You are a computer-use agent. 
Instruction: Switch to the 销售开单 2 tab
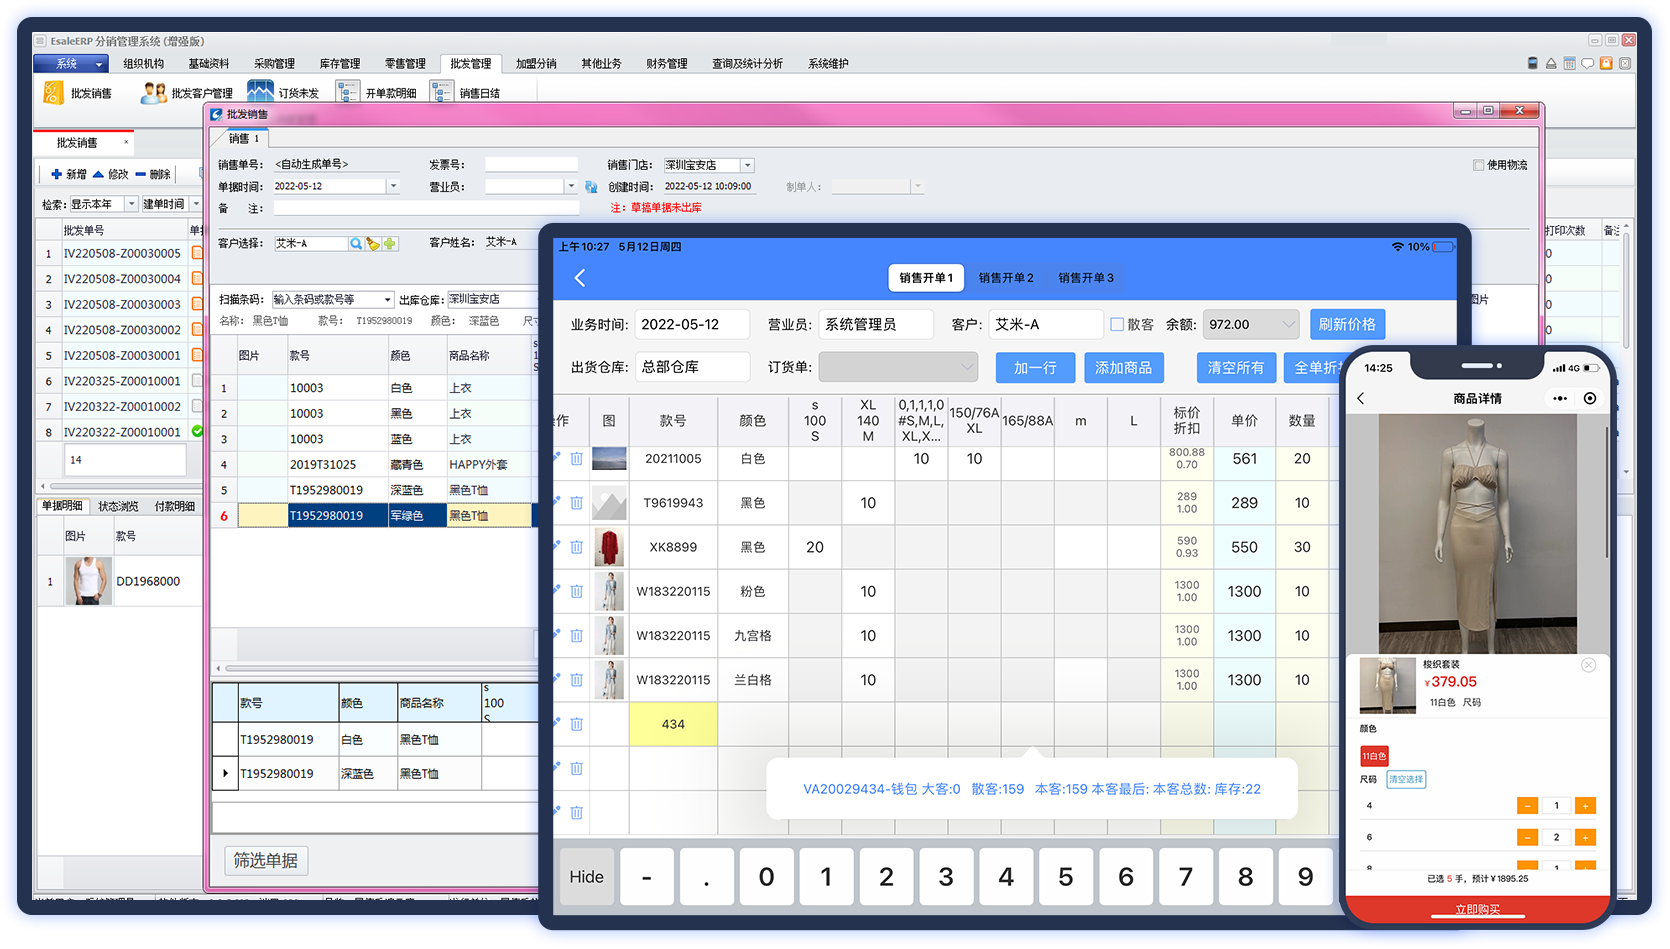click(x=1005, y=278)
